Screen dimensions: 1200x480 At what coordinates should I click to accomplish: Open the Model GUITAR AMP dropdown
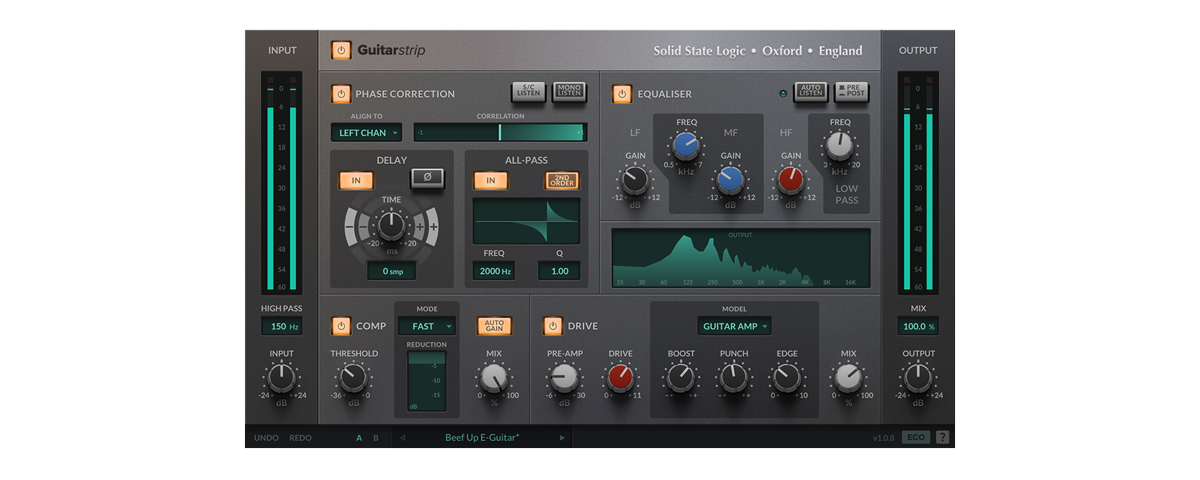point(734,326)
